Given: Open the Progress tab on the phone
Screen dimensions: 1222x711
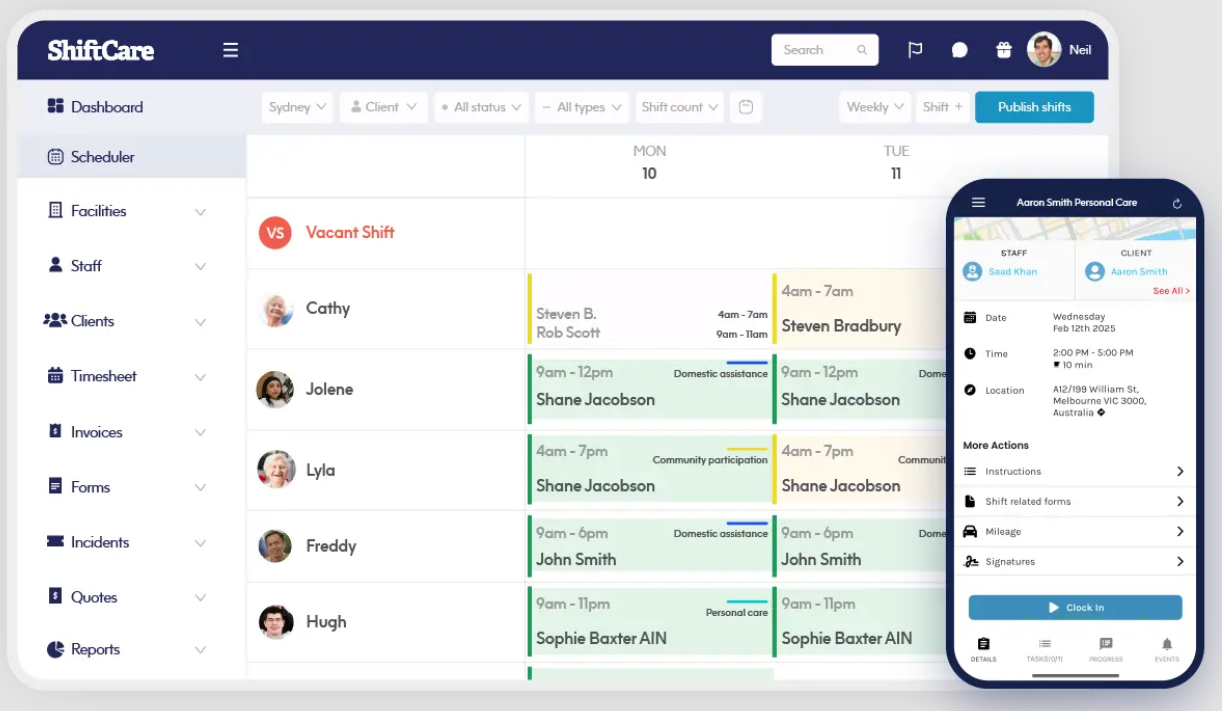Looking at the screenshot, I should coord(1105,650).
